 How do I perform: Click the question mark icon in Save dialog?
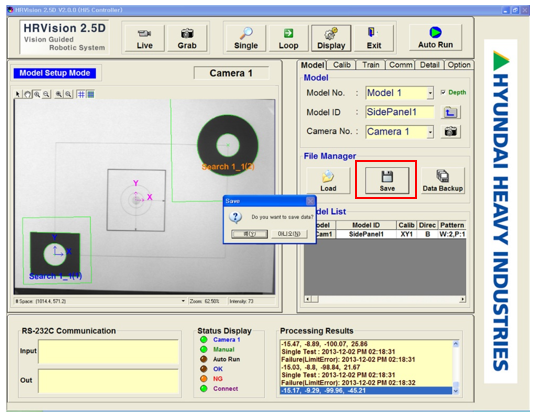point(236,217)
